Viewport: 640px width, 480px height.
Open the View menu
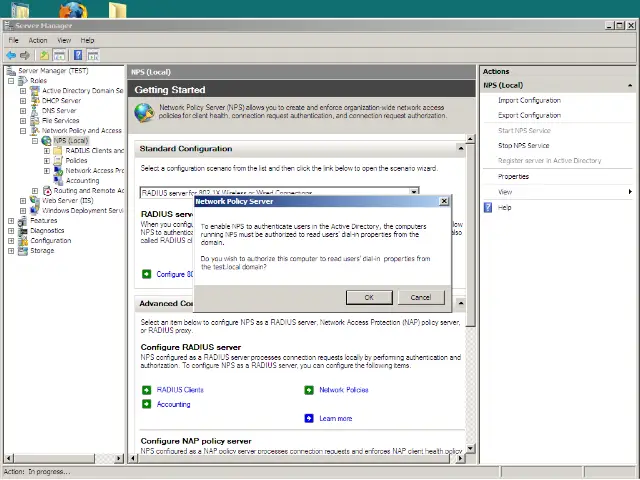64,40
